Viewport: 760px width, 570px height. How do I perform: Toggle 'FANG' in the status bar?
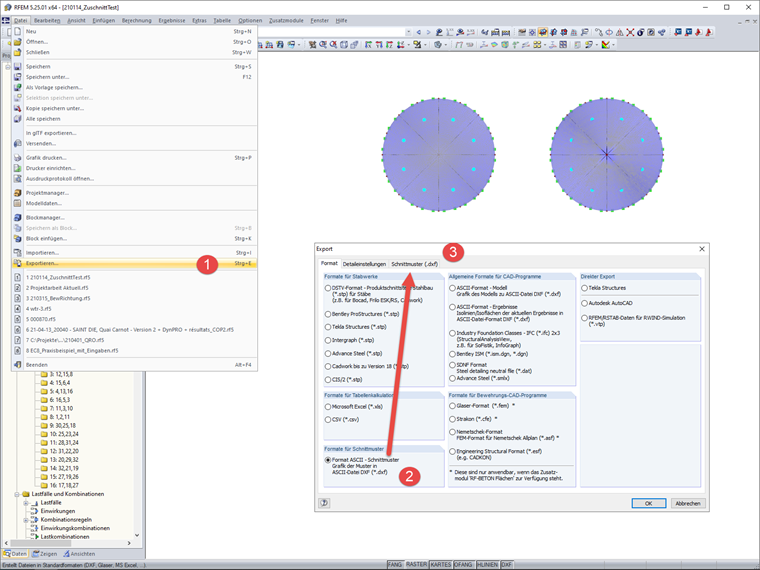click(x=395, y=565)
